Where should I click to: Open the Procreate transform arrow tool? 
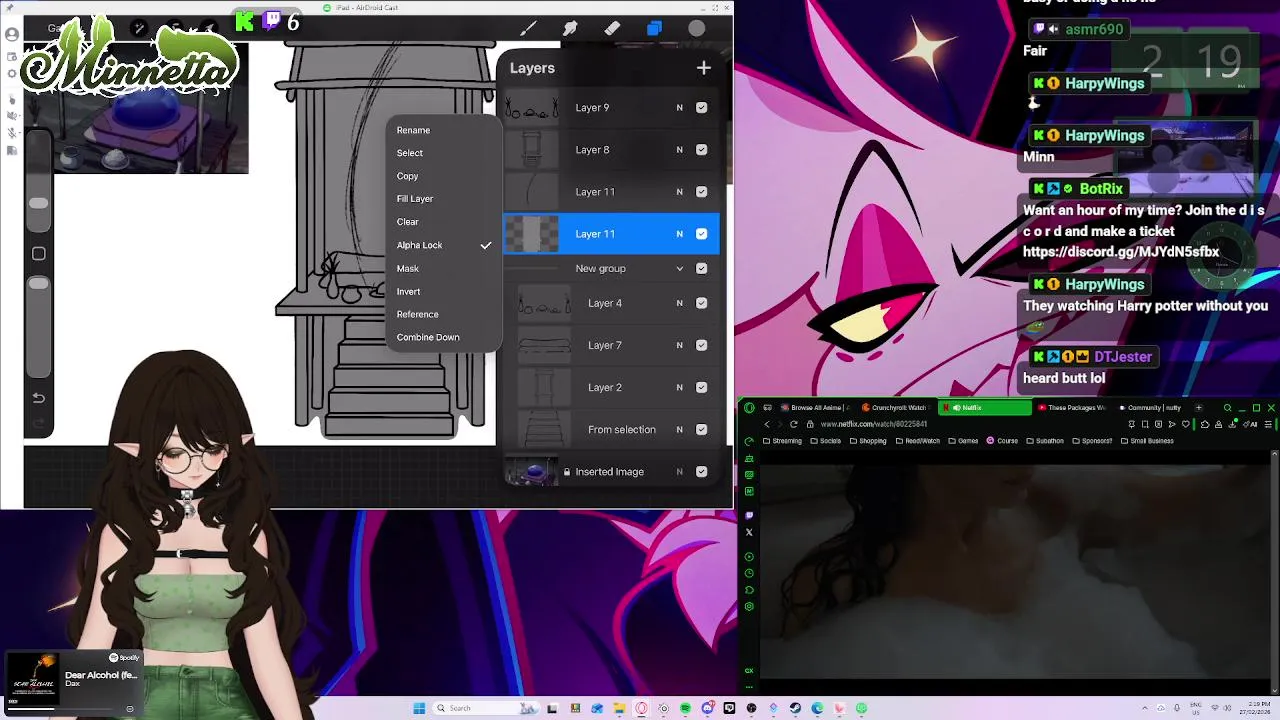click(x=209, y=28)
